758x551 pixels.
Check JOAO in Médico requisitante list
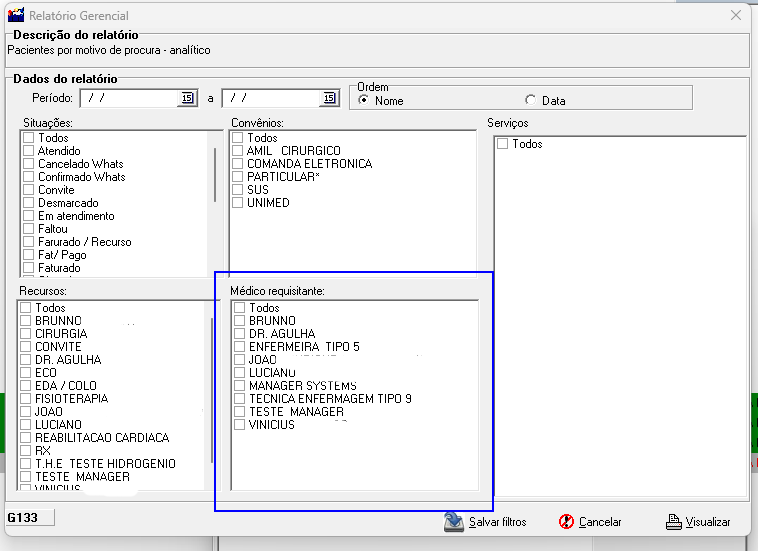click(239, 360)
